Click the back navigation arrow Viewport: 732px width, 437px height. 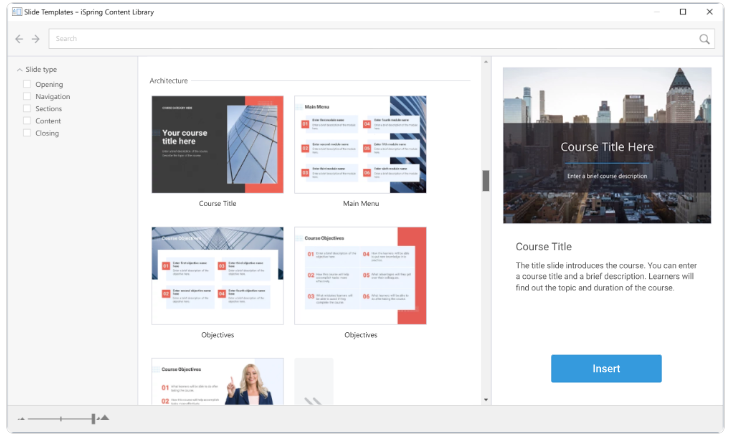(19, 39)
